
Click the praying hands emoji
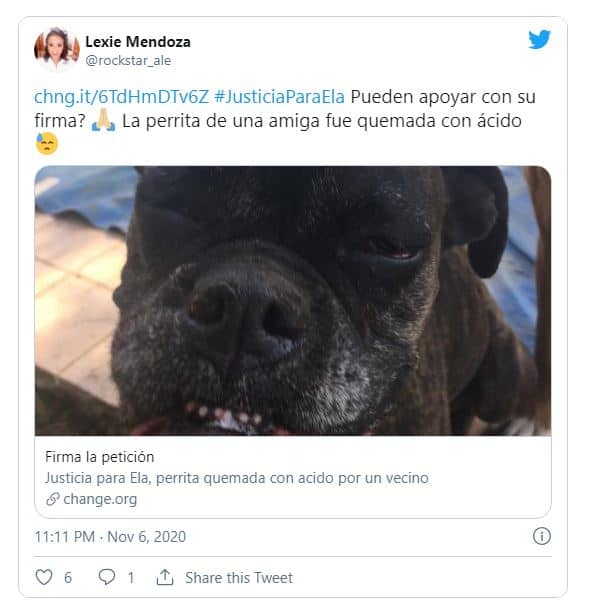(103, 120)
